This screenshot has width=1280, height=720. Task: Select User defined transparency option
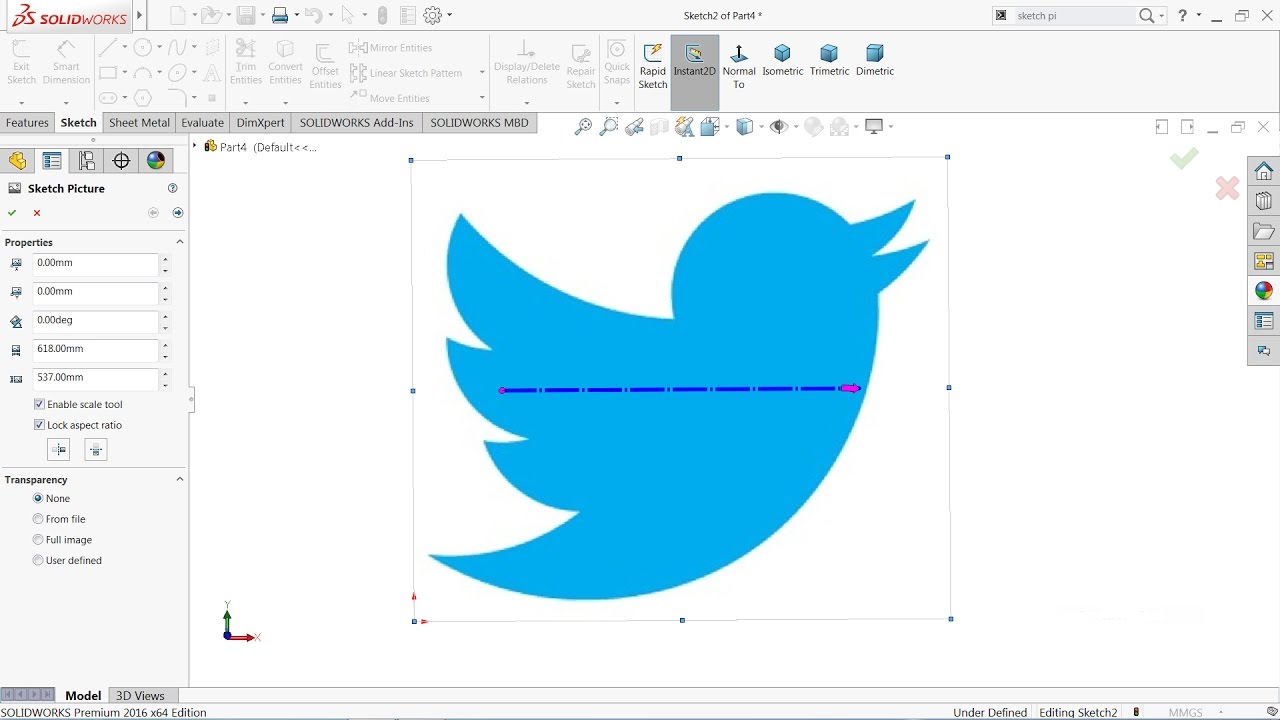[38, 560]
